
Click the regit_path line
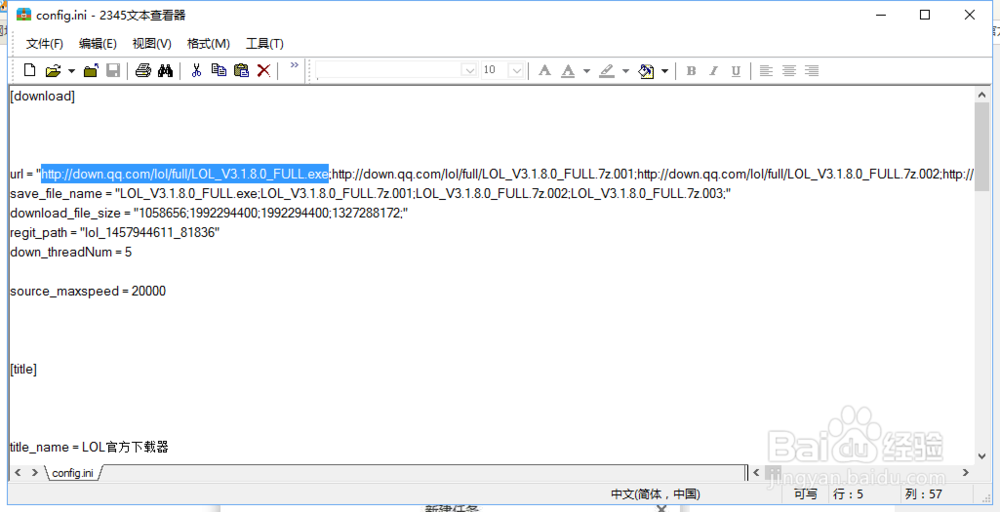point(115,233)
